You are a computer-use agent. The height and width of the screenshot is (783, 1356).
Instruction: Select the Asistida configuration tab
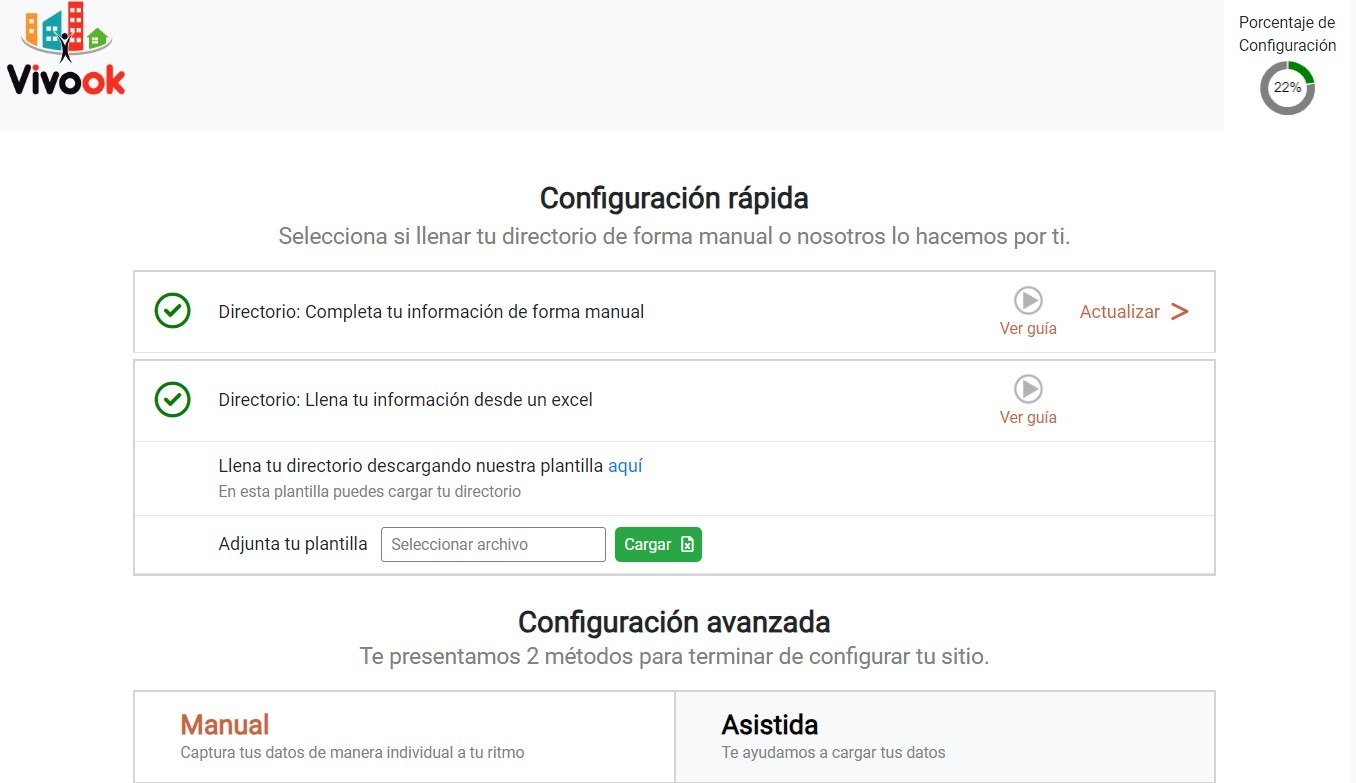pos(945,736)
